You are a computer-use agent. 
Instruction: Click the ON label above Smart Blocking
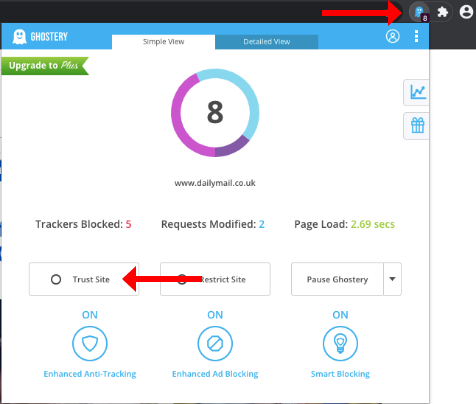coord(340,315)
